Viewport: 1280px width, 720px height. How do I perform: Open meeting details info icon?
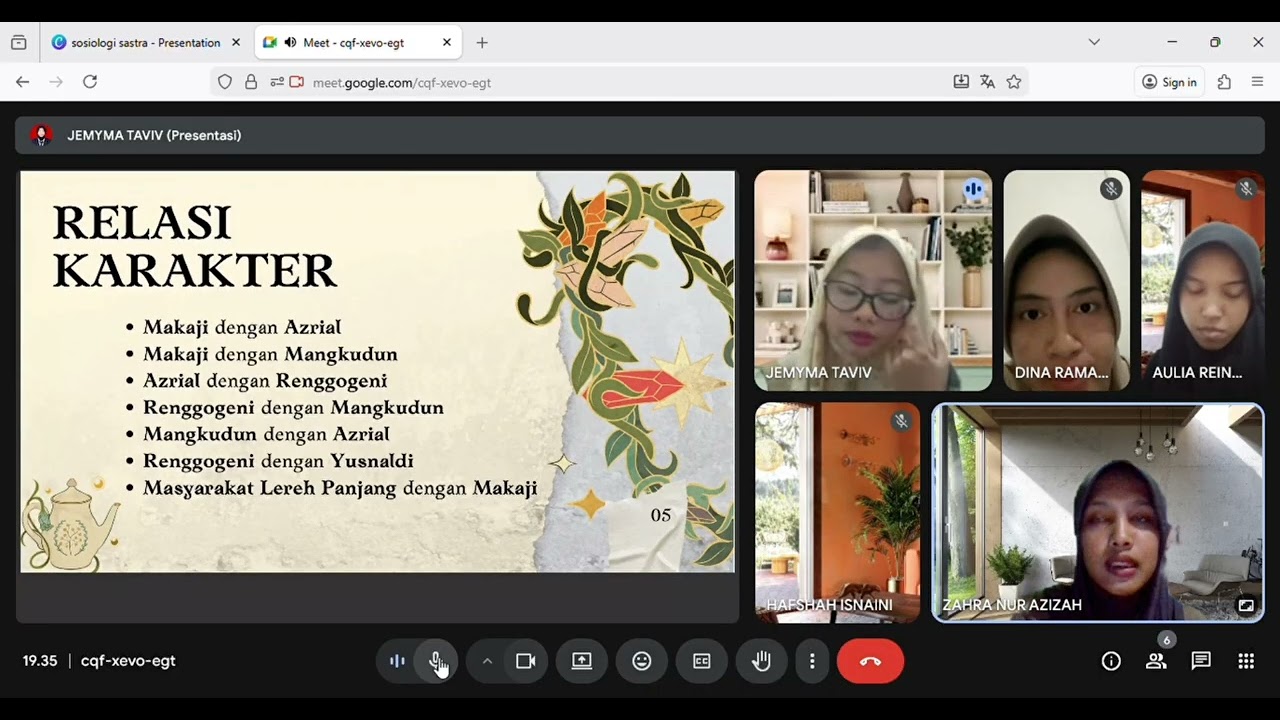1111,661
